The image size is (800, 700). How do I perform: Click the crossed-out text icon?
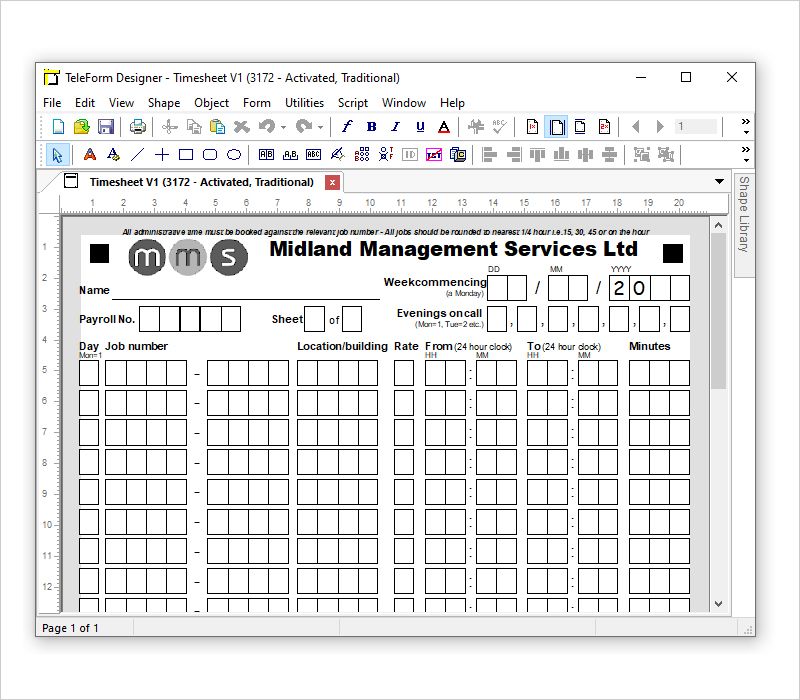(434, 154)
